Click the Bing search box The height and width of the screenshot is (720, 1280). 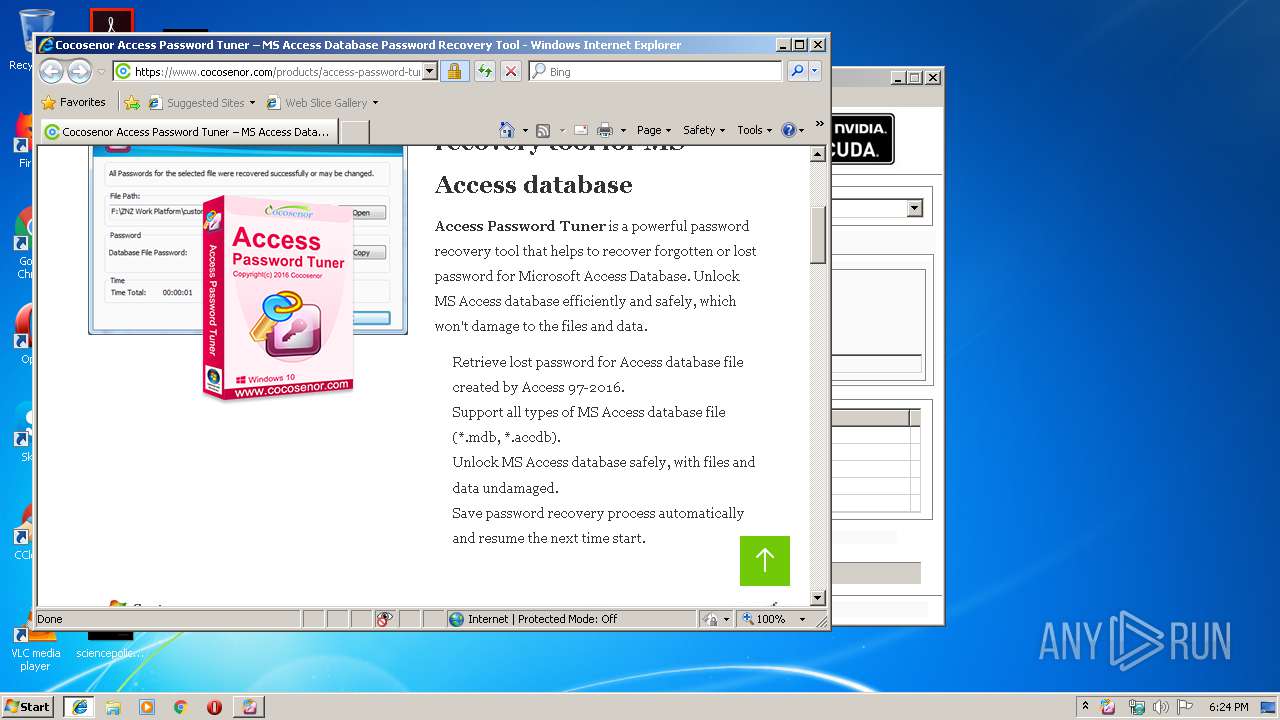point(656,72)
